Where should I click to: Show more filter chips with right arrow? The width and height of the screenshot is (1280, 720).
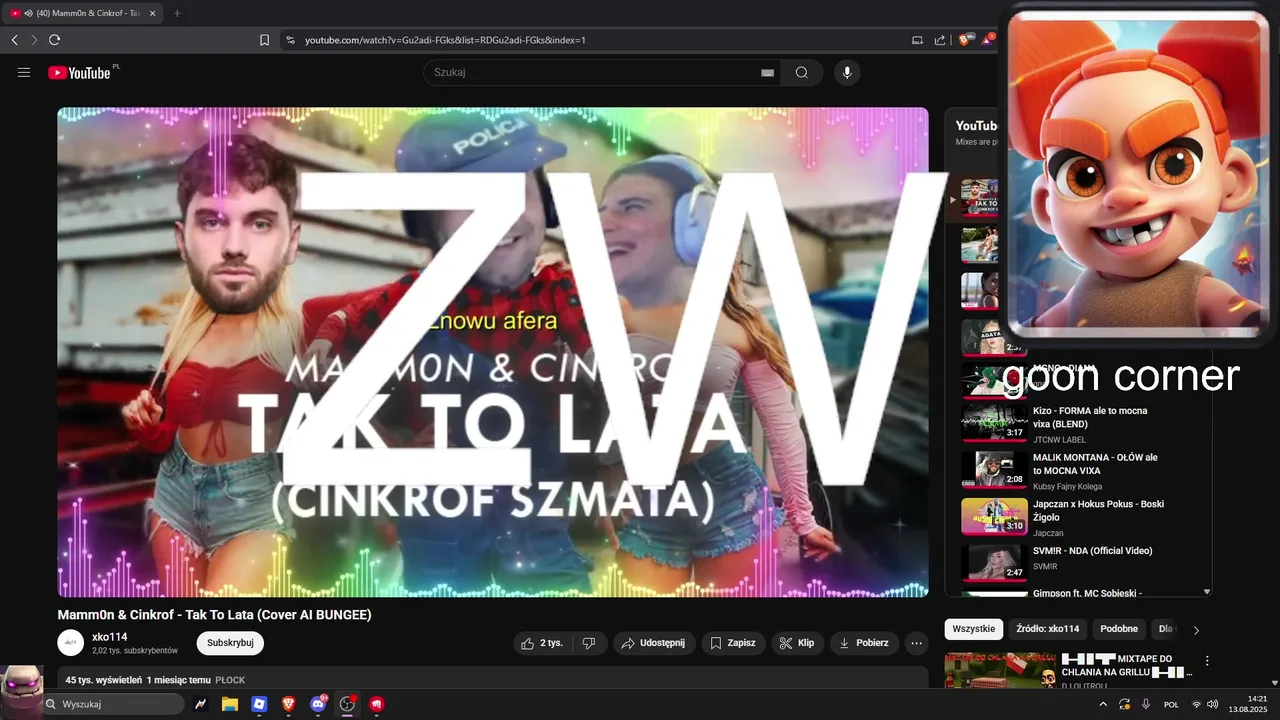[1196, 630]
